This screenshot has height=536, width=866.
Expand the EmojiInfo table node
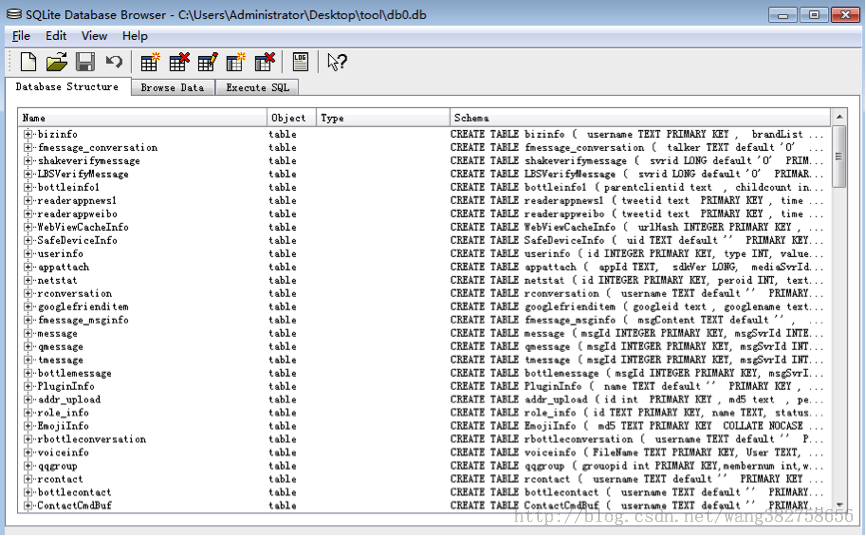28,426
